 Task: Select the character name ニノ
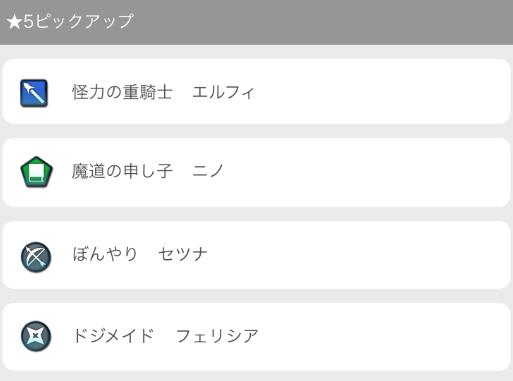click(x=208, y=171)
